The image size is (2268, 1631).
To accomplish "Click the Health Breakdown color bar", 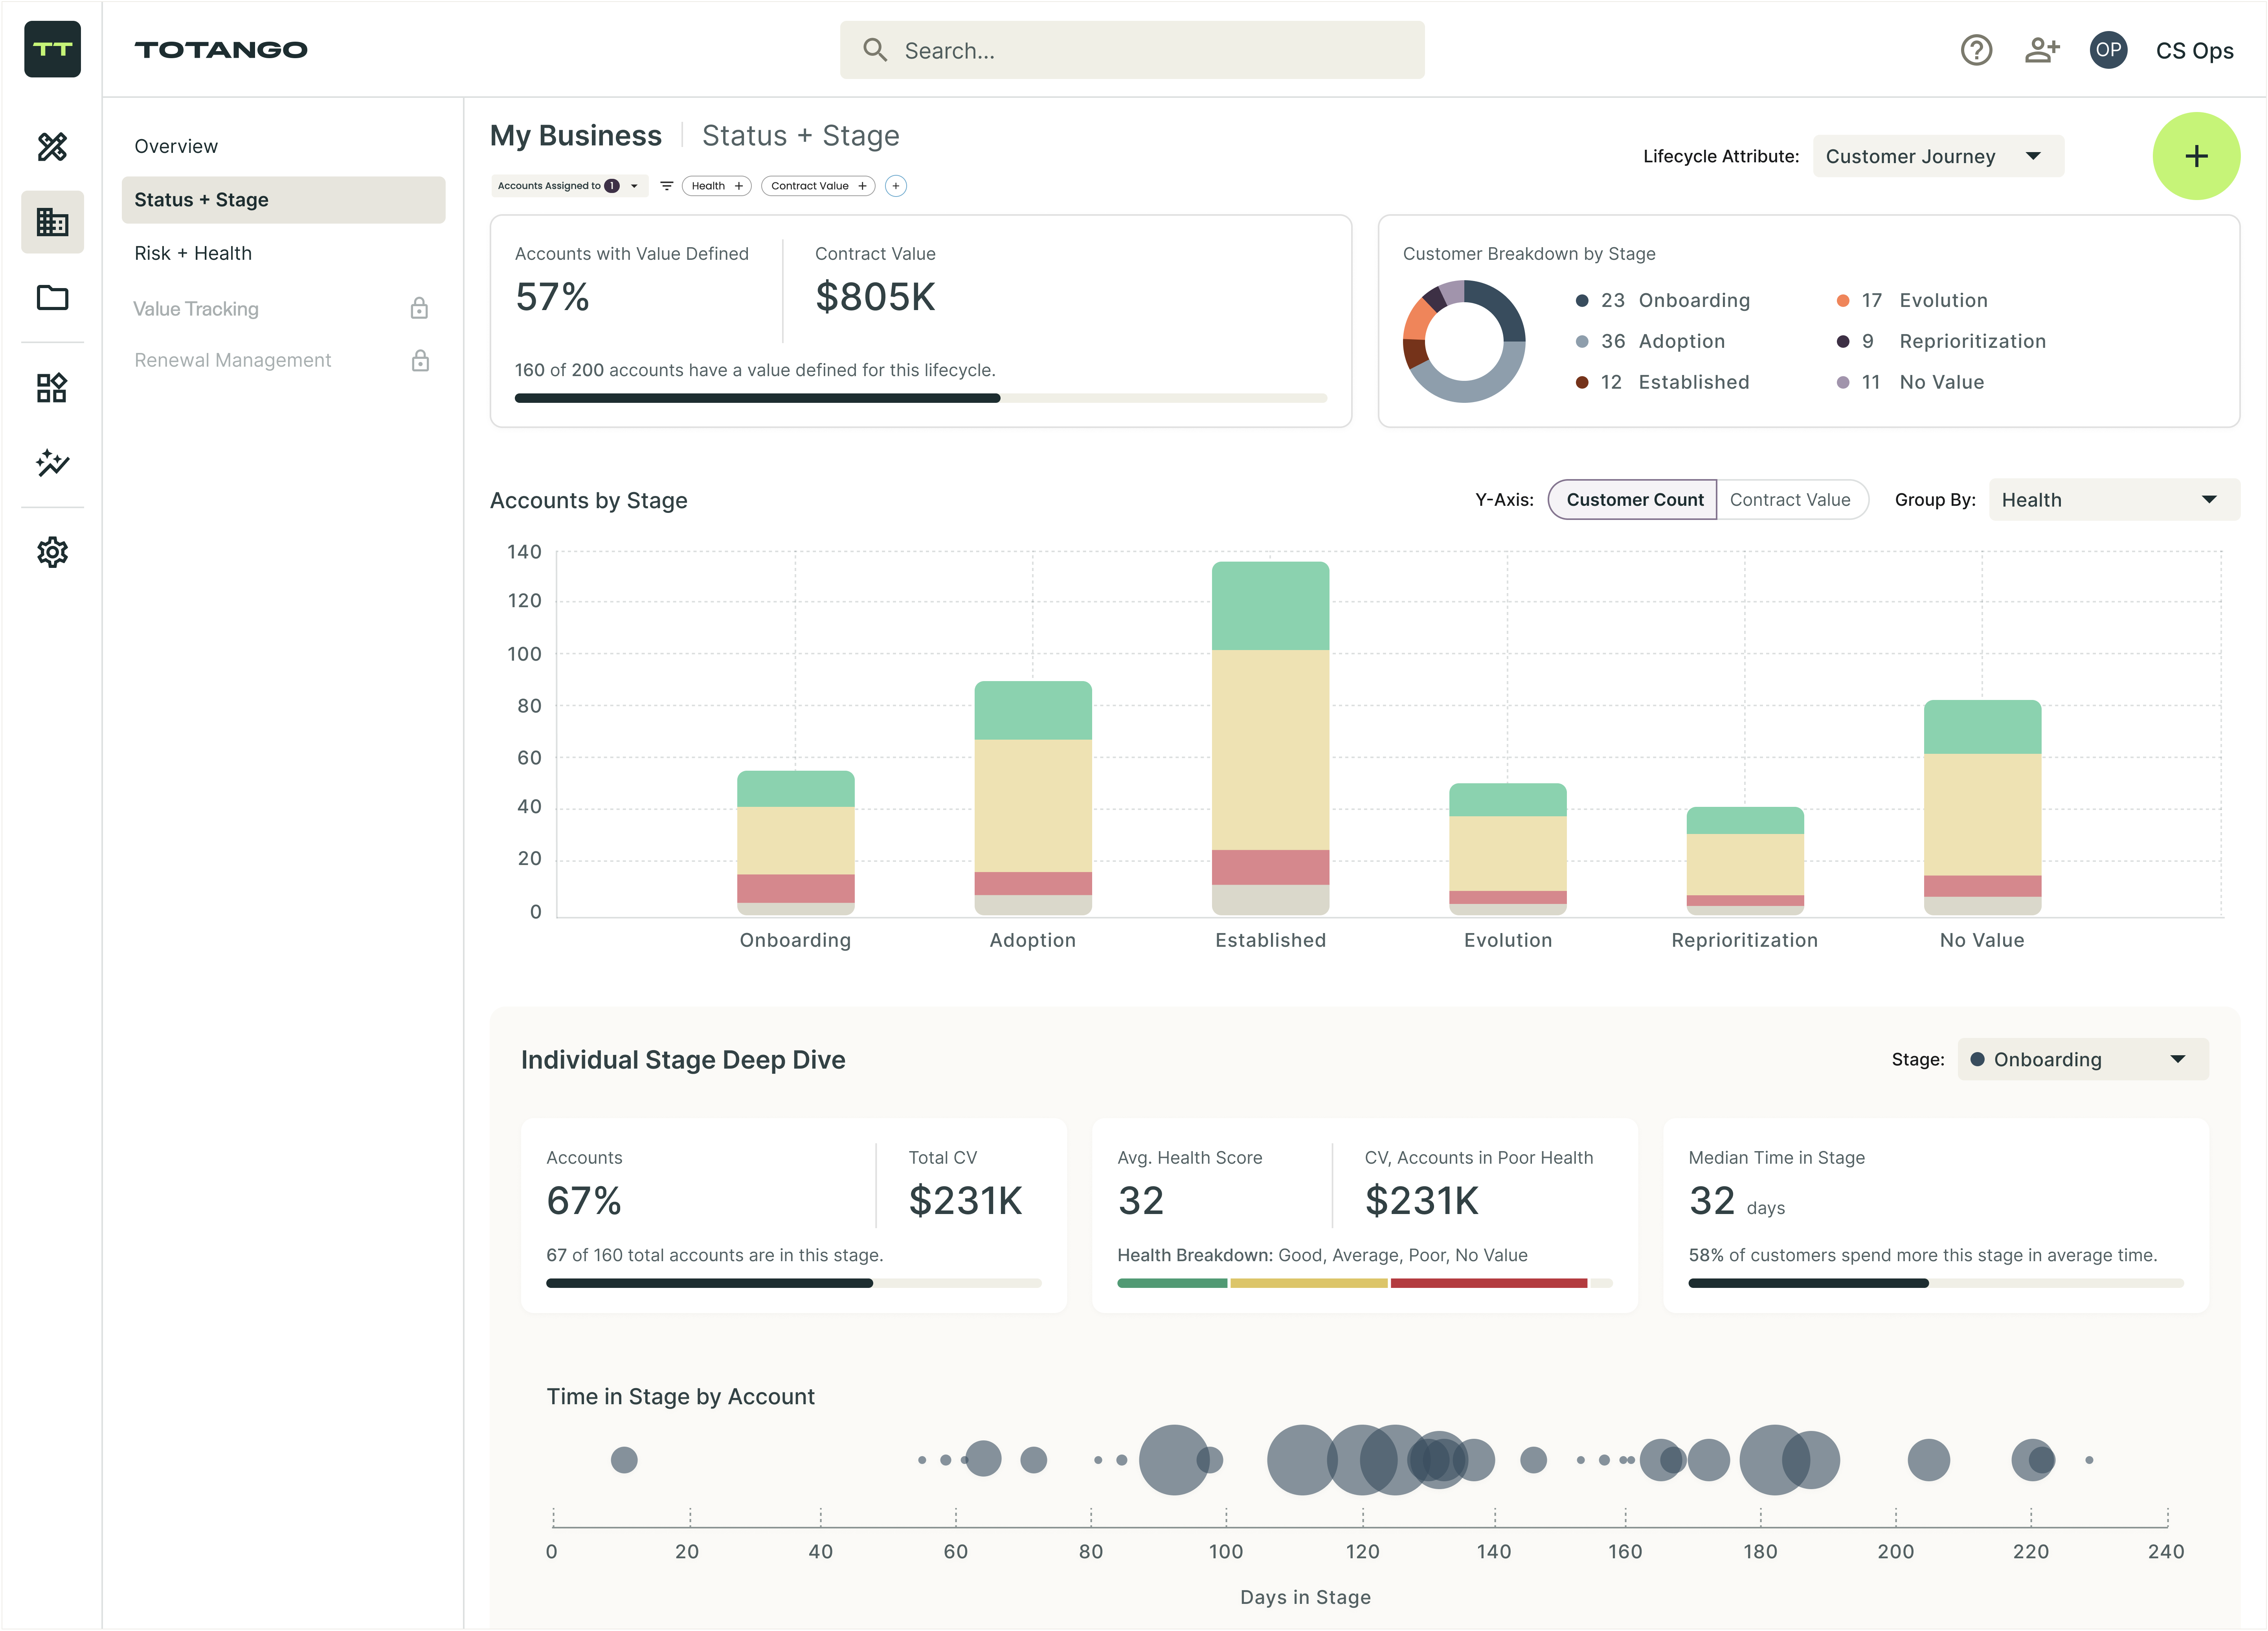I will [1364, 1283].
